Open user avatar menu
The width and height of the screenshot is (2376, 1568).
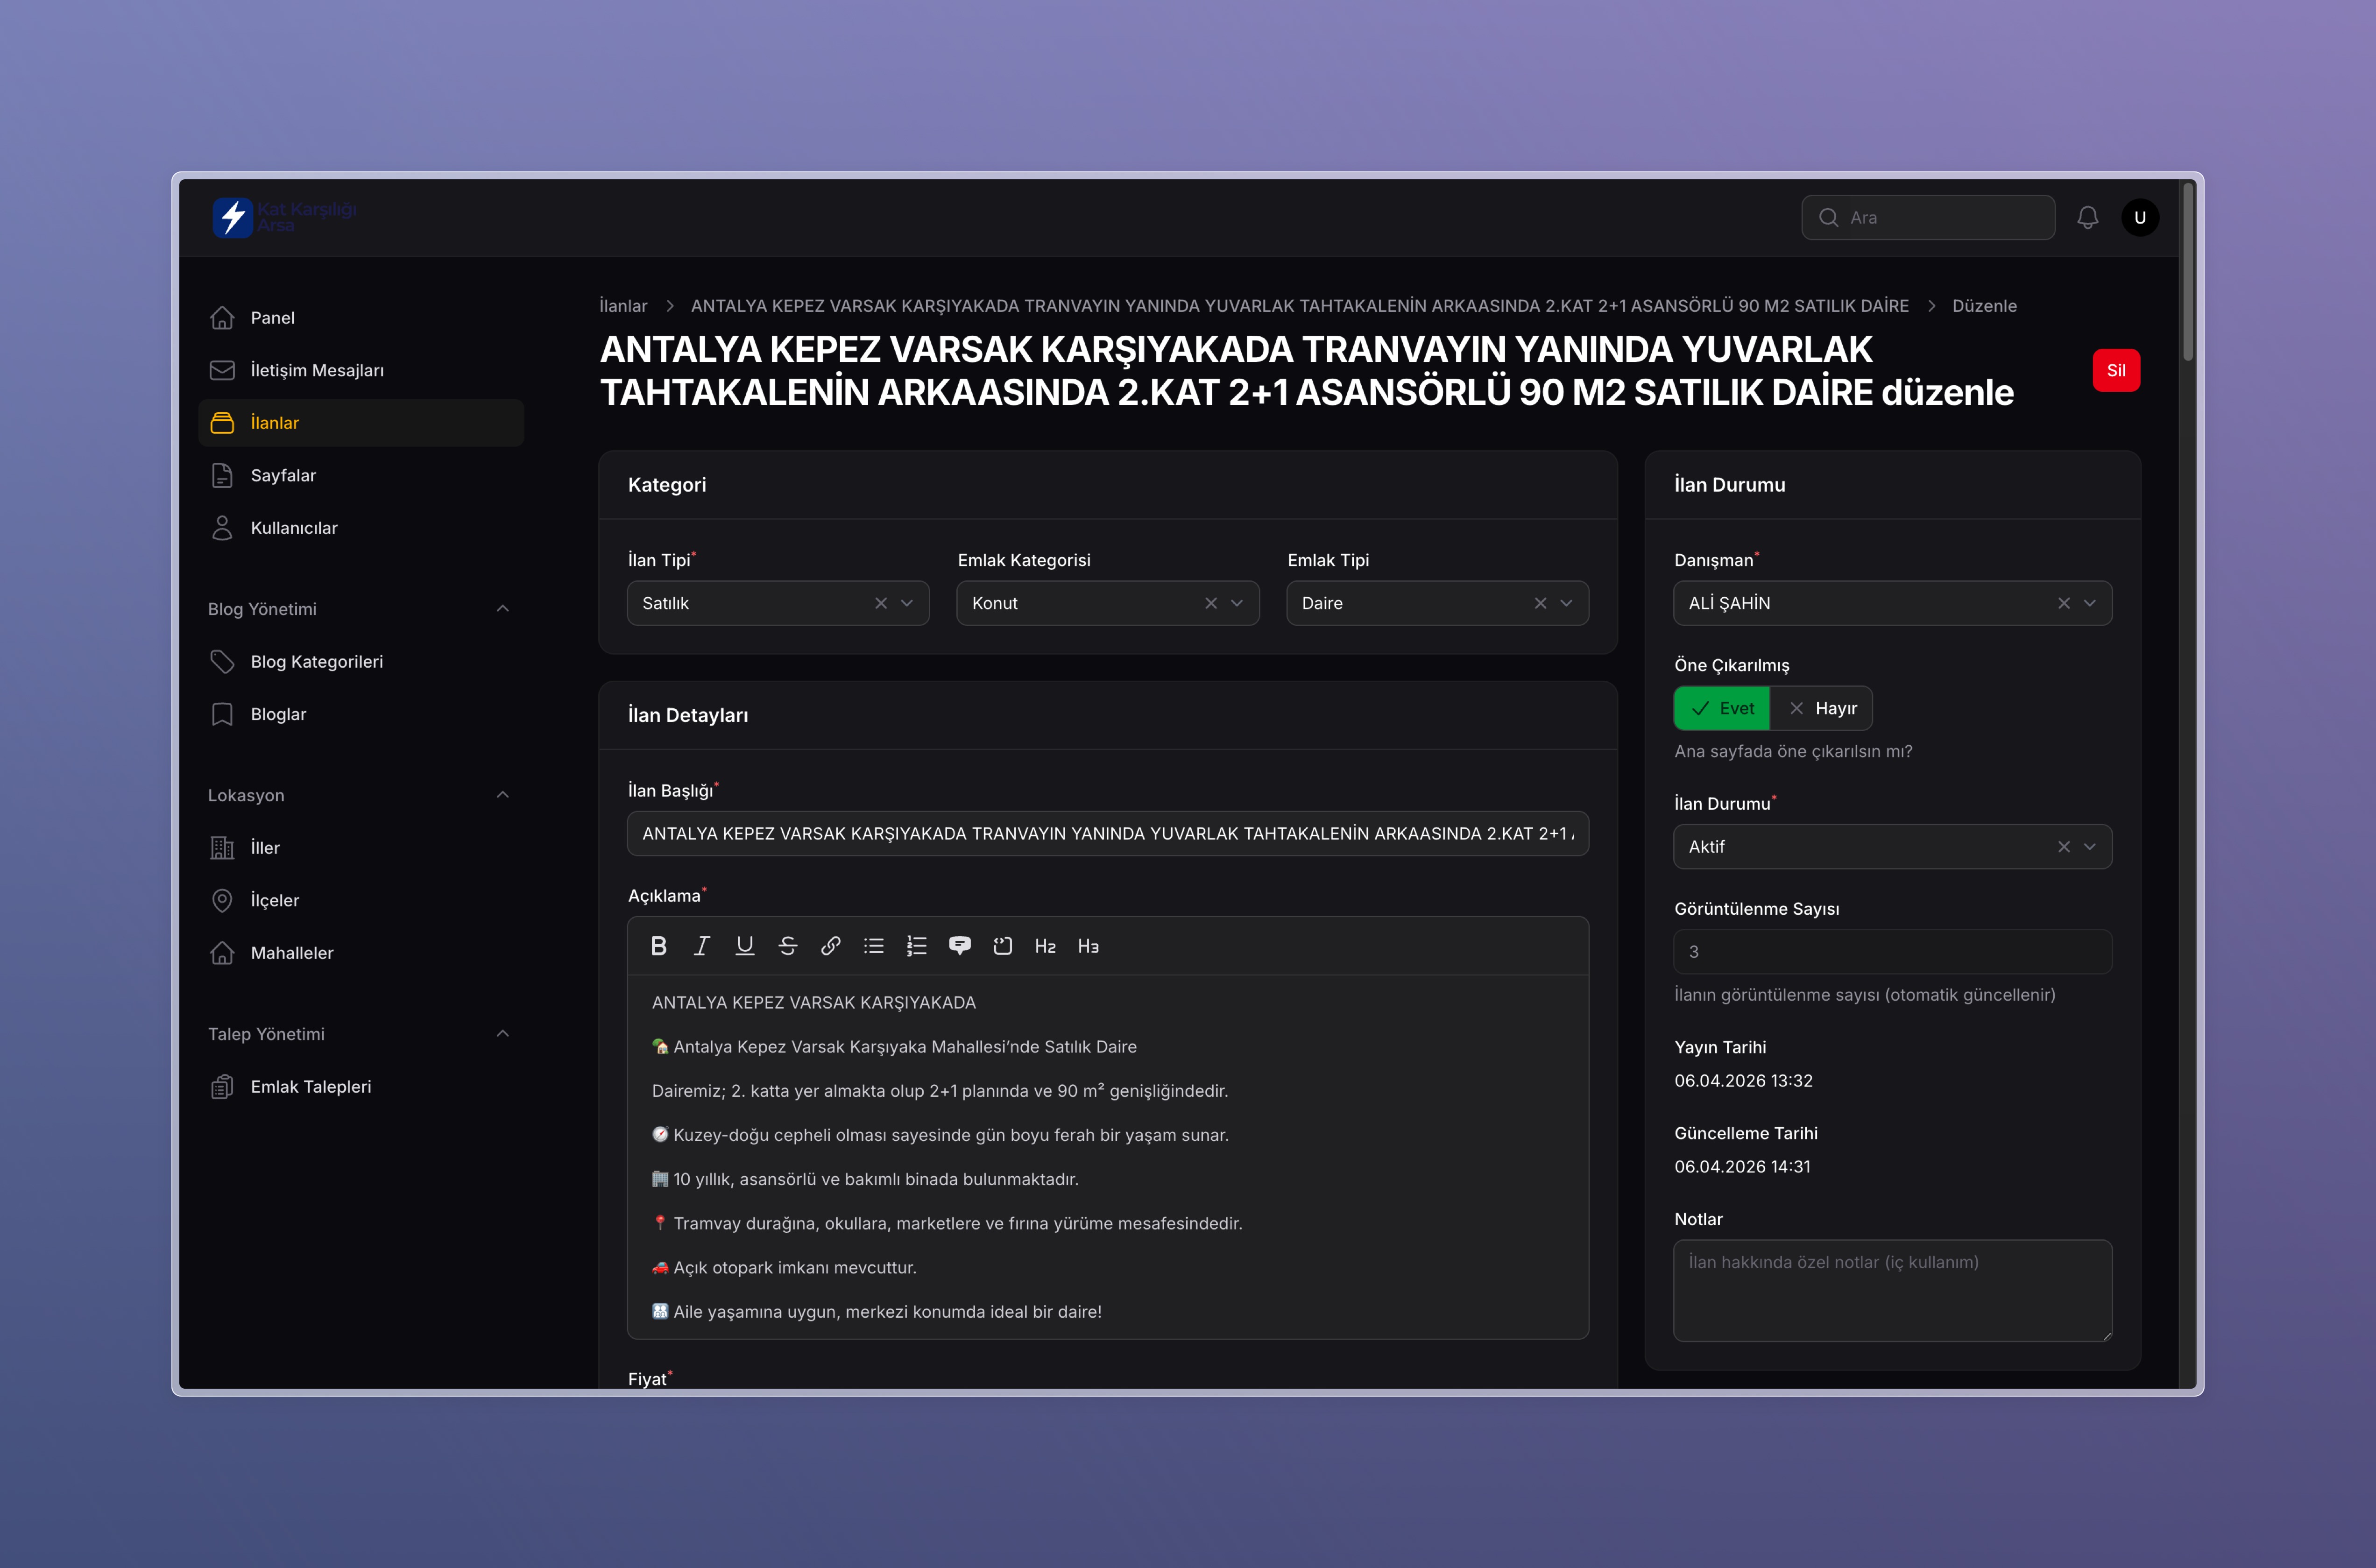pos(2140,217)
